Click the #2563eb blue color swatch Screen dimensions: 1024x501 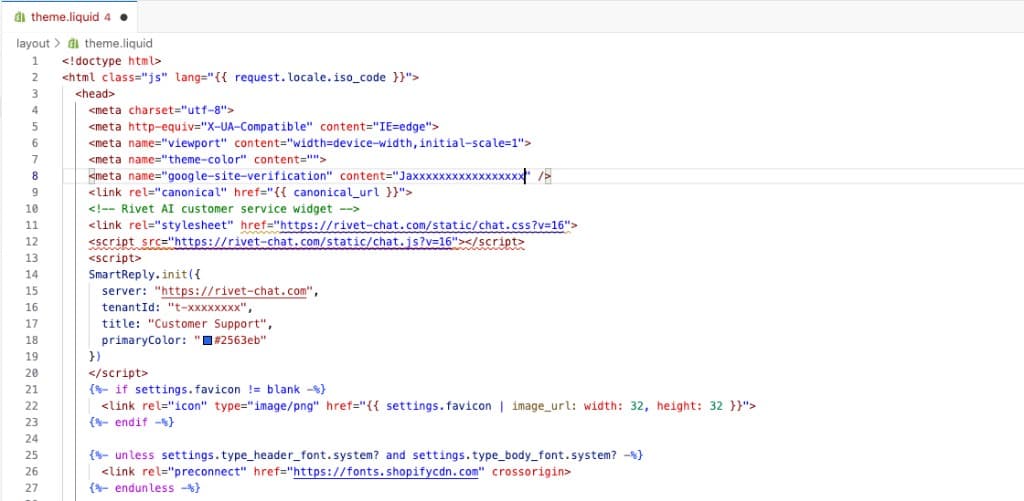pos(207,340)
